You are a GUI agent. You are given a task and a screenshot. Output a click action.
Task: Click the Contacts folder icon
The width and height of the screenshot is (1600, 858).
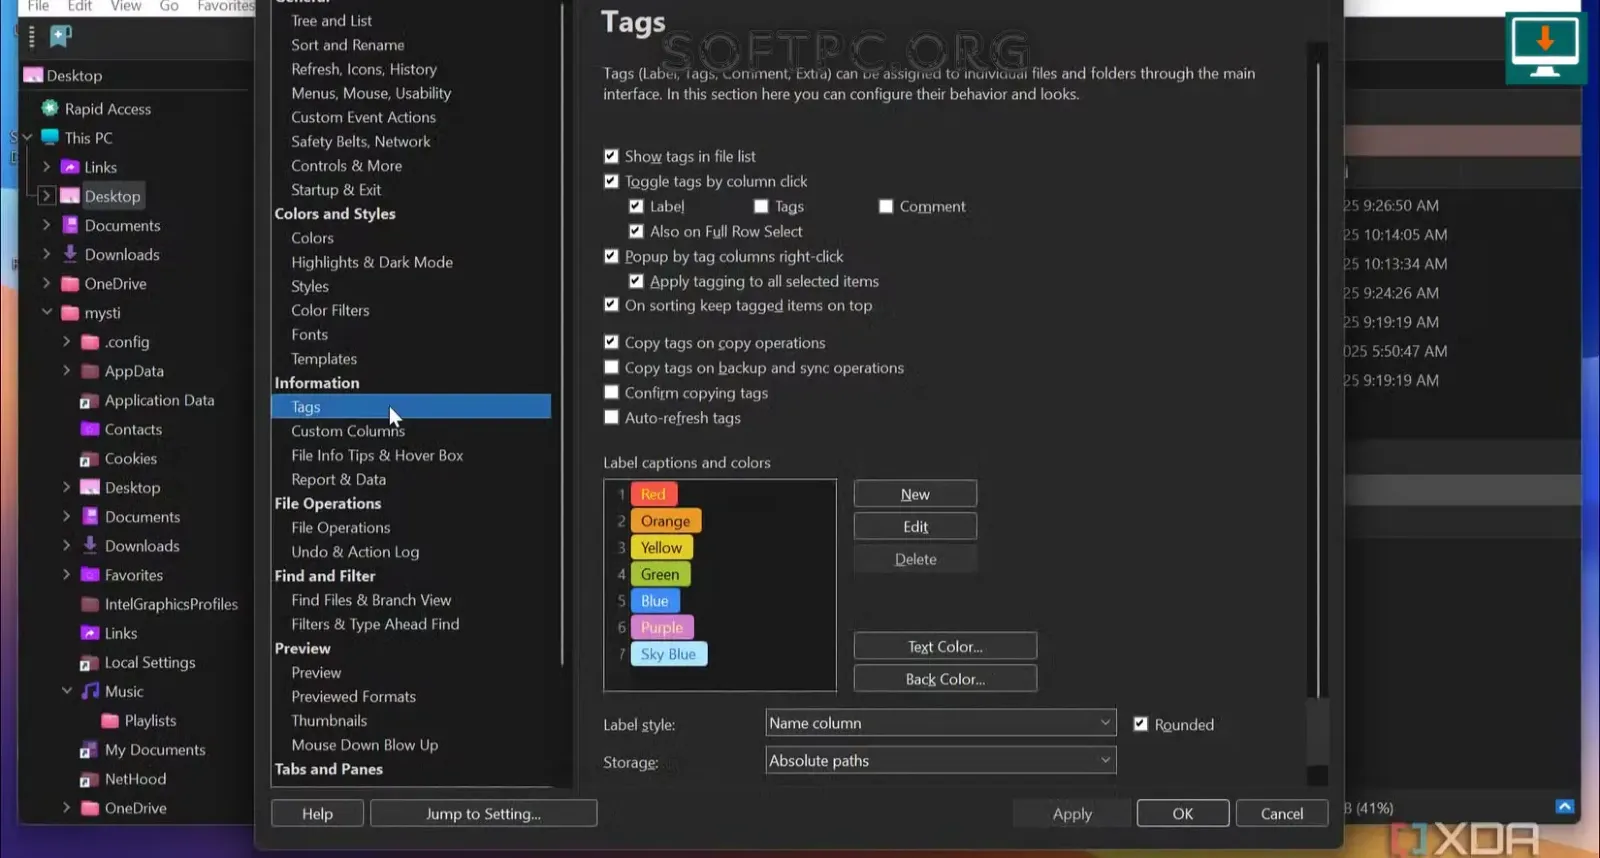pyautogui.click(x=90, y=429)
